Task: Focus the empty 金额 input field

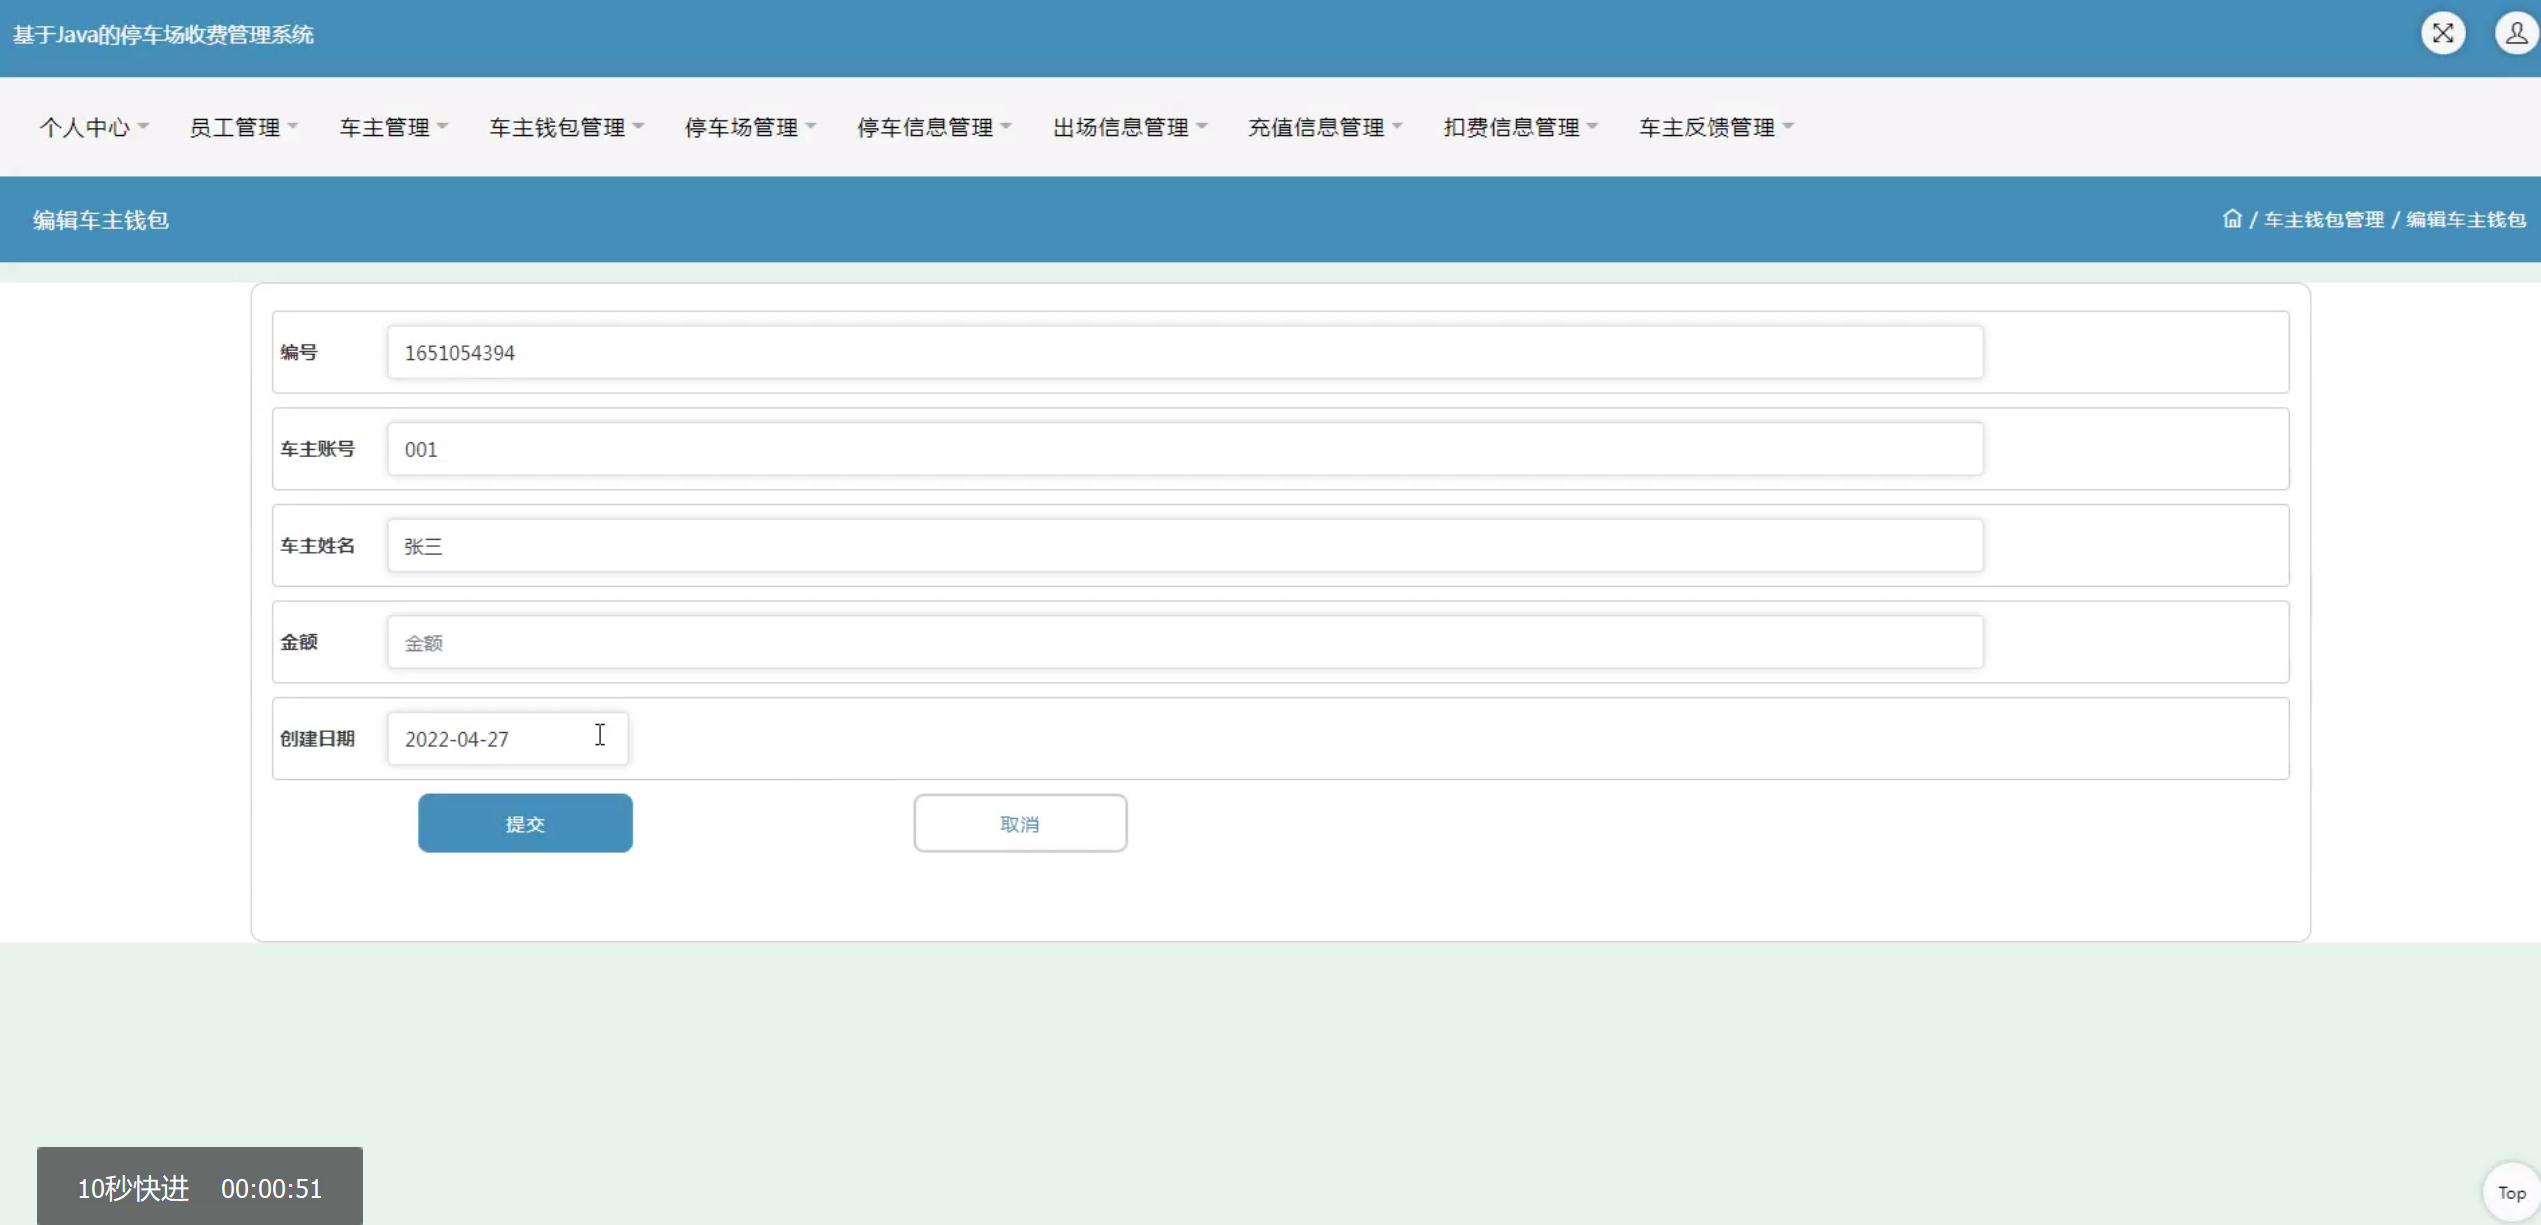Action: 1185,642
